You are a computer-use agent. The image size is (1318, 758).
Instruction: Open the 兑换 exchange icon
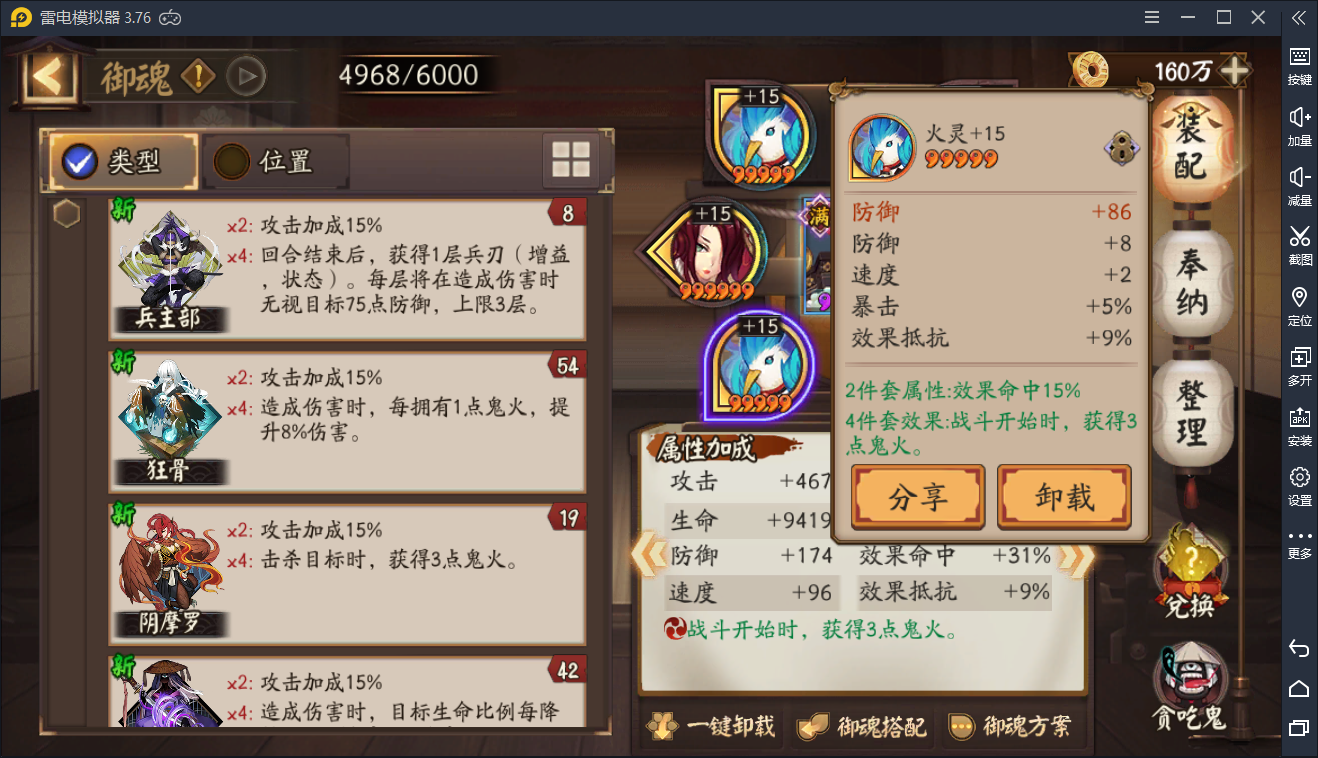pyautogui.click(x=1190, y=572)
